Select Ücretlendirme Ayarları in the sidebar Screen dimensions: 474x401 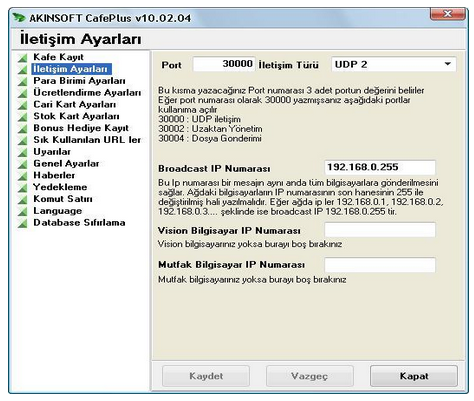point(87,92)
